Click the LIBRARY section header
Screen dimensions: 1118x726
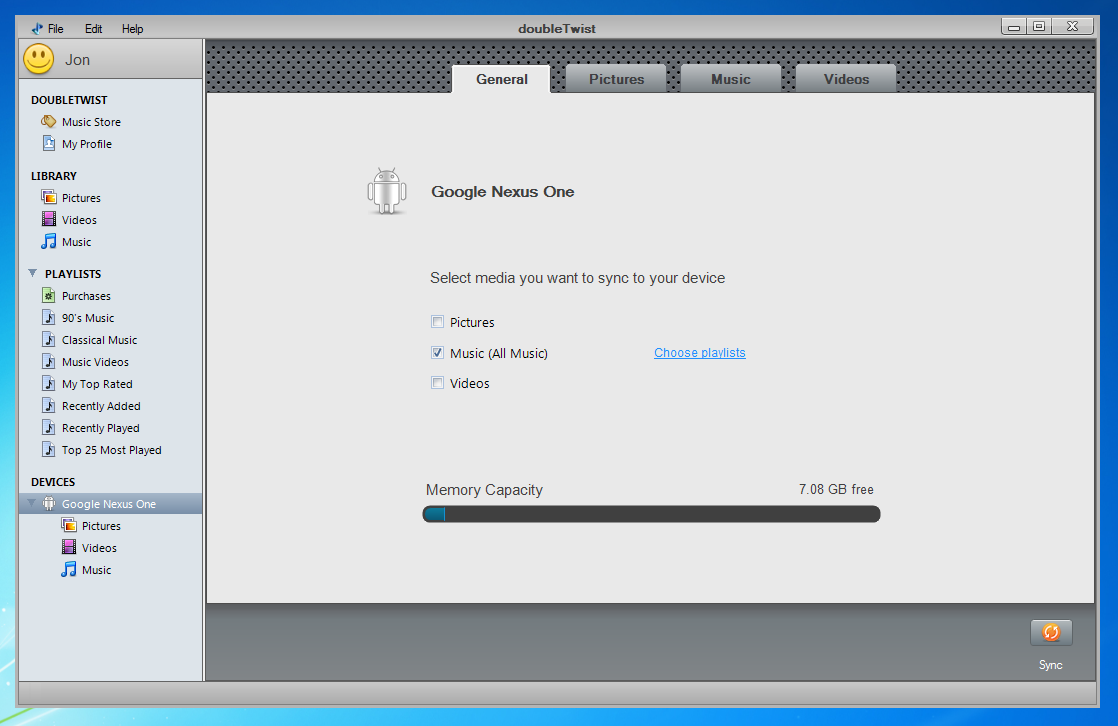click(x=53, y=175)
